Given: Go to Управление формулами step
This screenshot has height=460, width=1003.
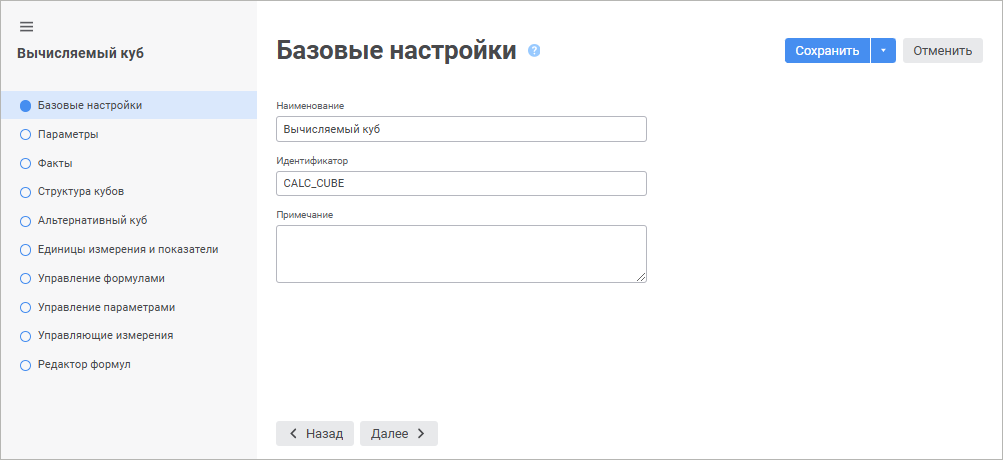Looking at the screenshot, I should (x=100, y=278).
